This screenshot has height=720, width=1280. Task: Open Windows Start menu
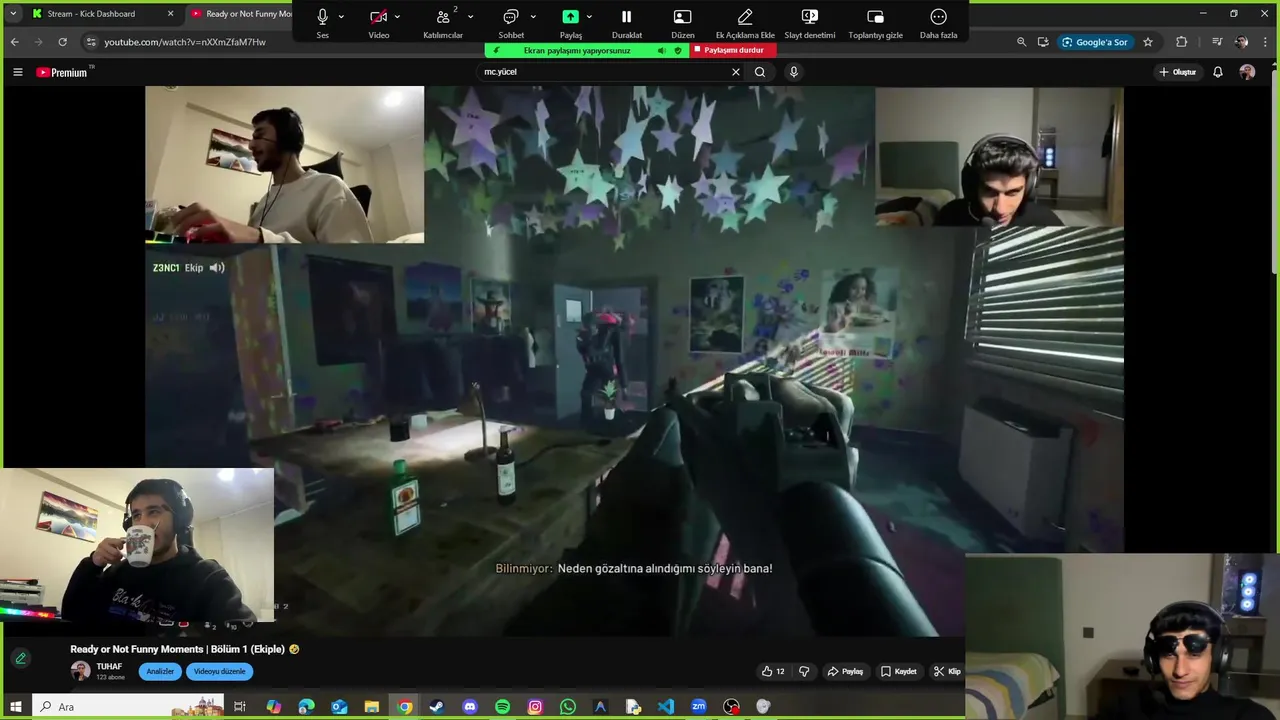click(x=15, y=707)
